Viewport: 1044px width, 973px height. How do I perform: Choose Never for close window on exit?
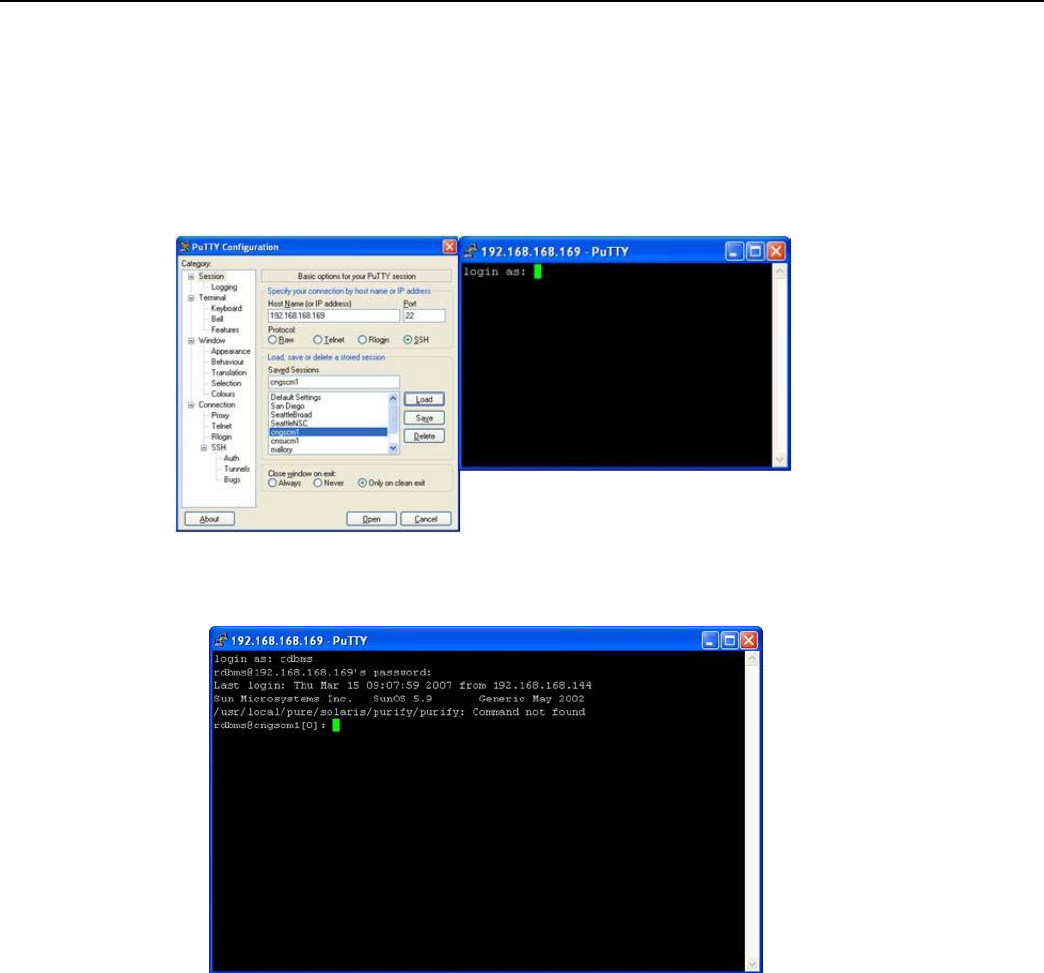click(x=318, y=483)
